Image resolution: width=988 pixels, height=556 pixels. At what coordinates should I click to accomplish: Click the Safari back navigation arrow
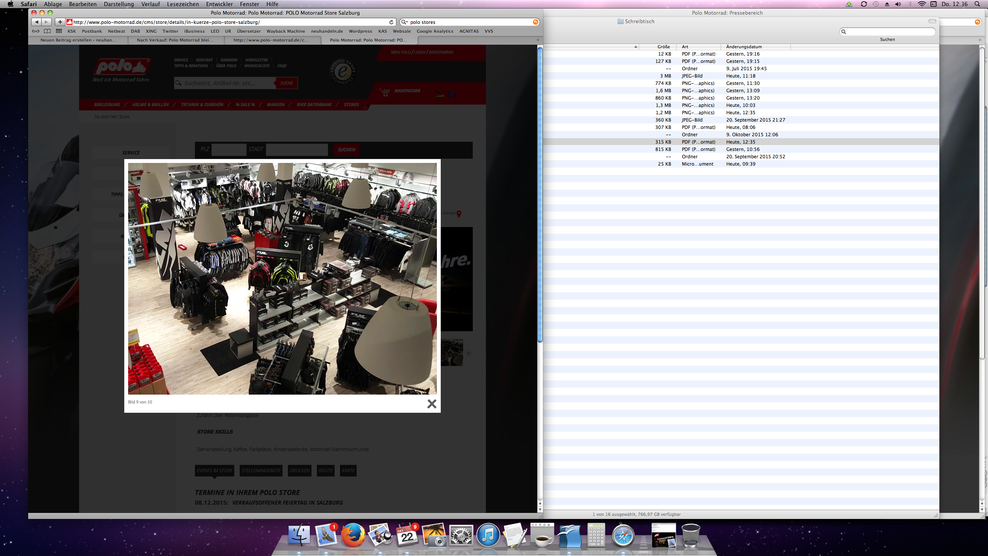tap(36, 22)
